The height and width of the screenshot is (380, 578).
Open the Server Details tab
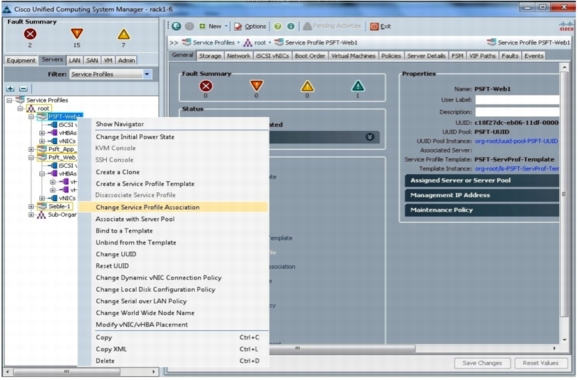(x=426, y=56)
